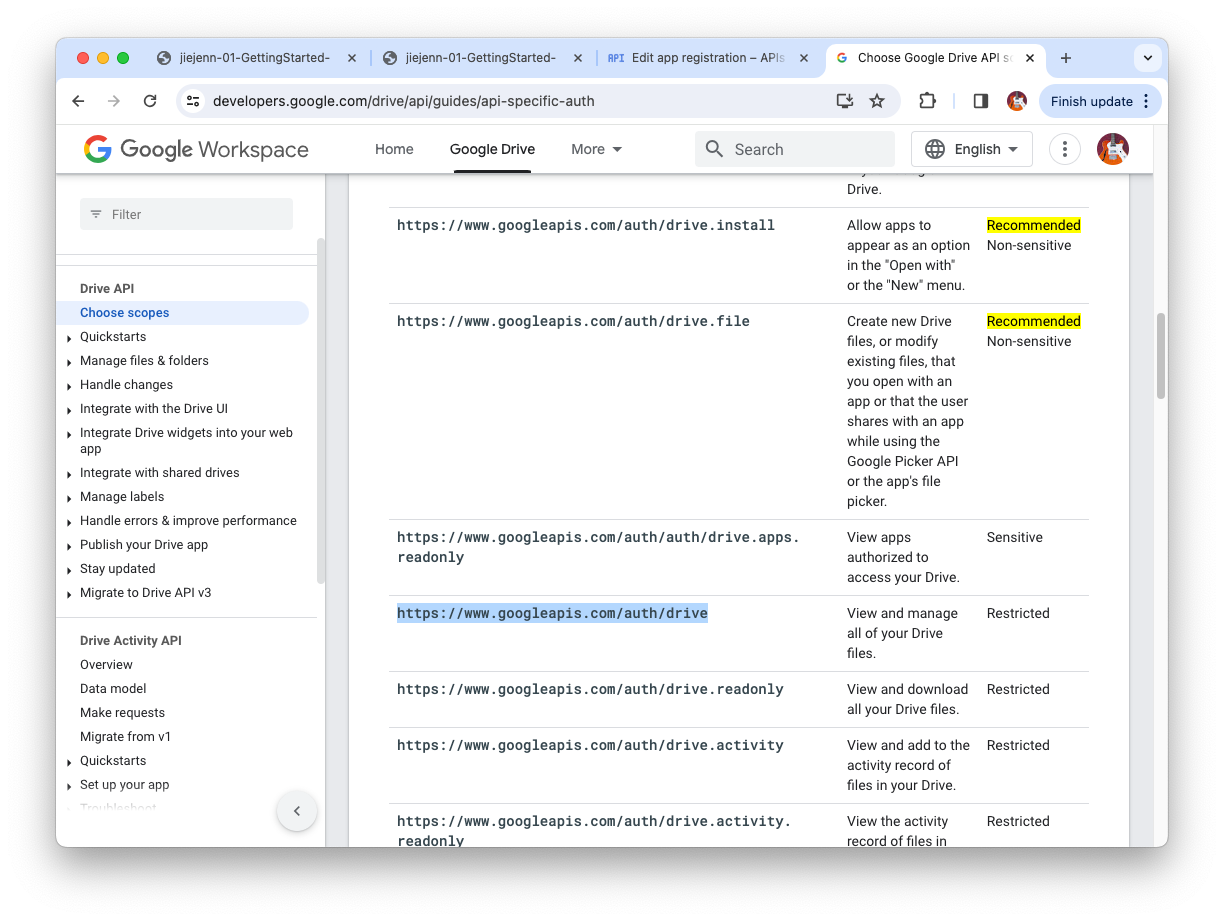The image size is (1224, 921).
Task: Expand the More menu in header
Action: (x=597, y=149)
